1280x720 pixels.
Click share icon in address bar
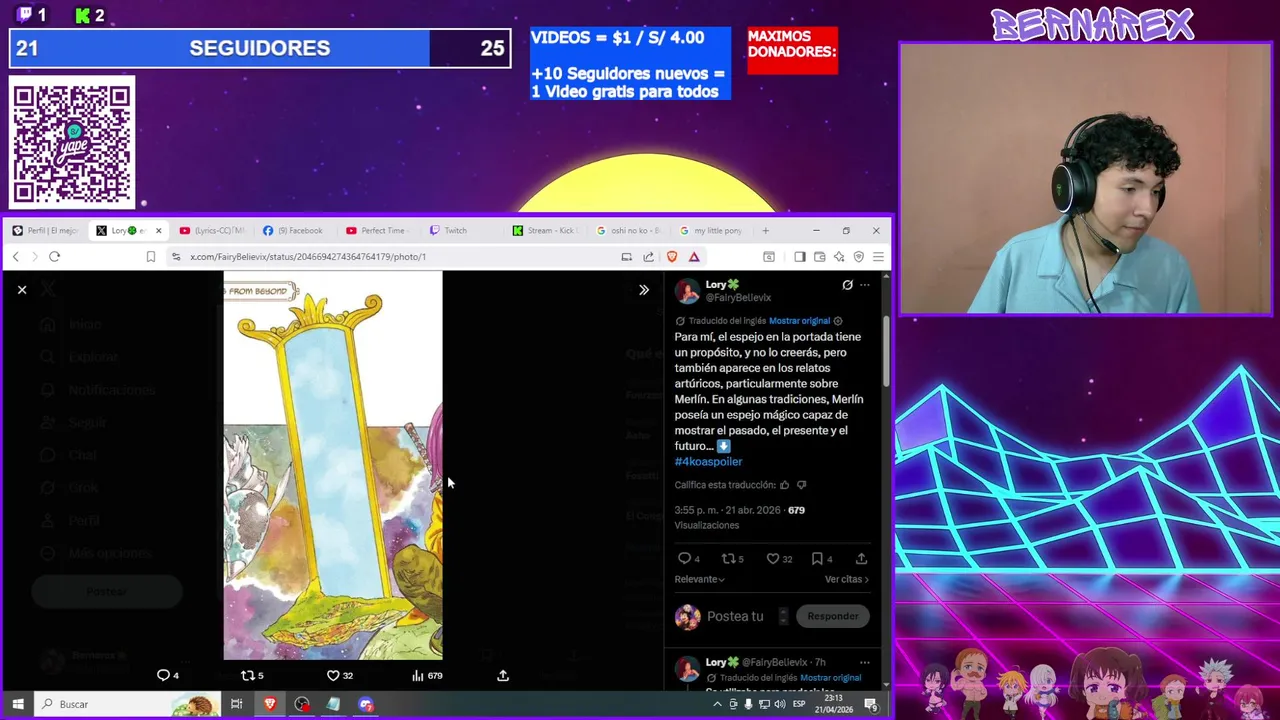[x=648, y=257]
